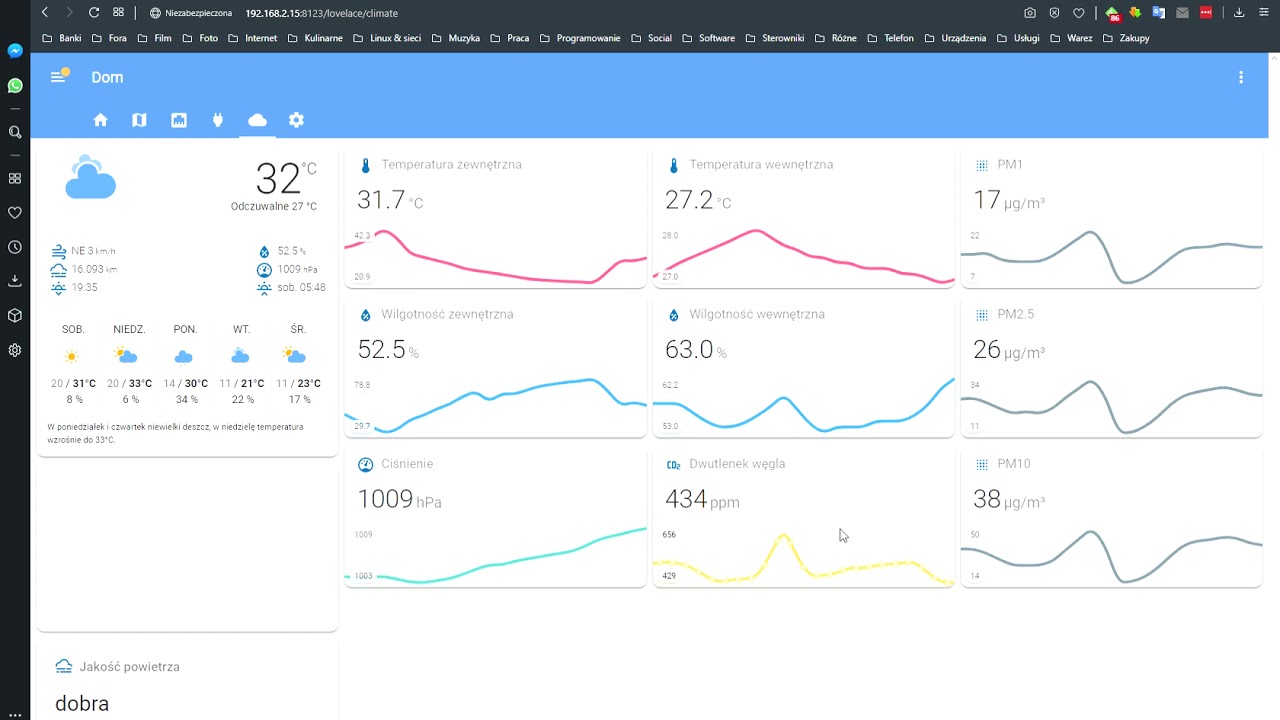Select the 63.0 % indoor humidity value
The image size is (1280, 720).
[x=696, y=350]
